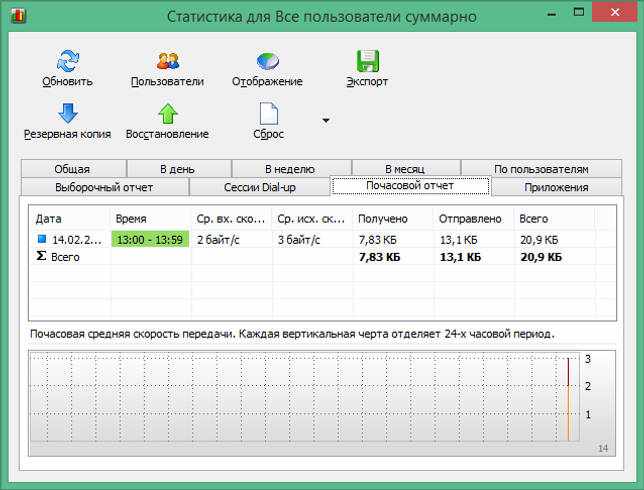Image resolution: width=644 pixels, height=490 pixels.
Task: Click the non-bold 20,9 КБ total cell
Action: (x=539, y=240)
